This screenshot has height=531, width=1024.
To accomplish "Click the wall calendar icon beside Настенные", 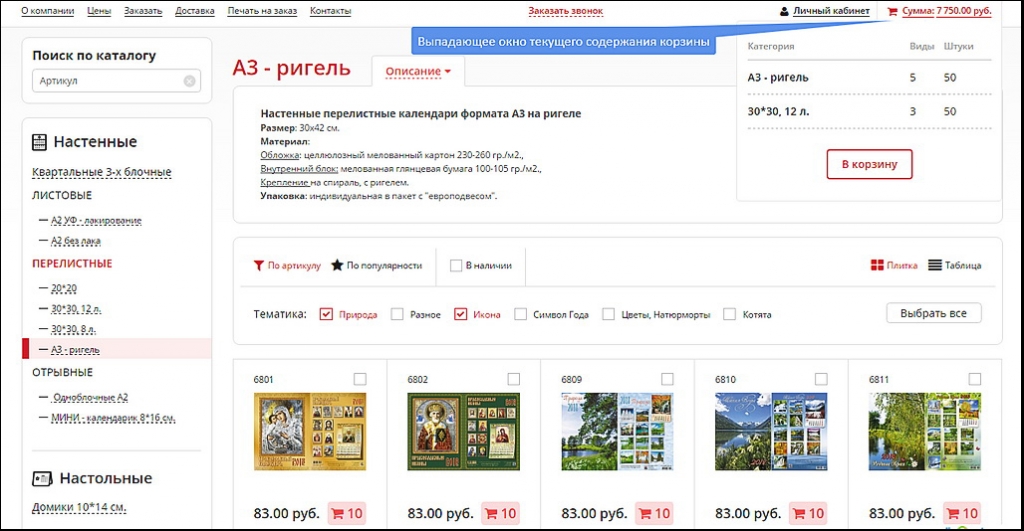I will click(40, 142).
